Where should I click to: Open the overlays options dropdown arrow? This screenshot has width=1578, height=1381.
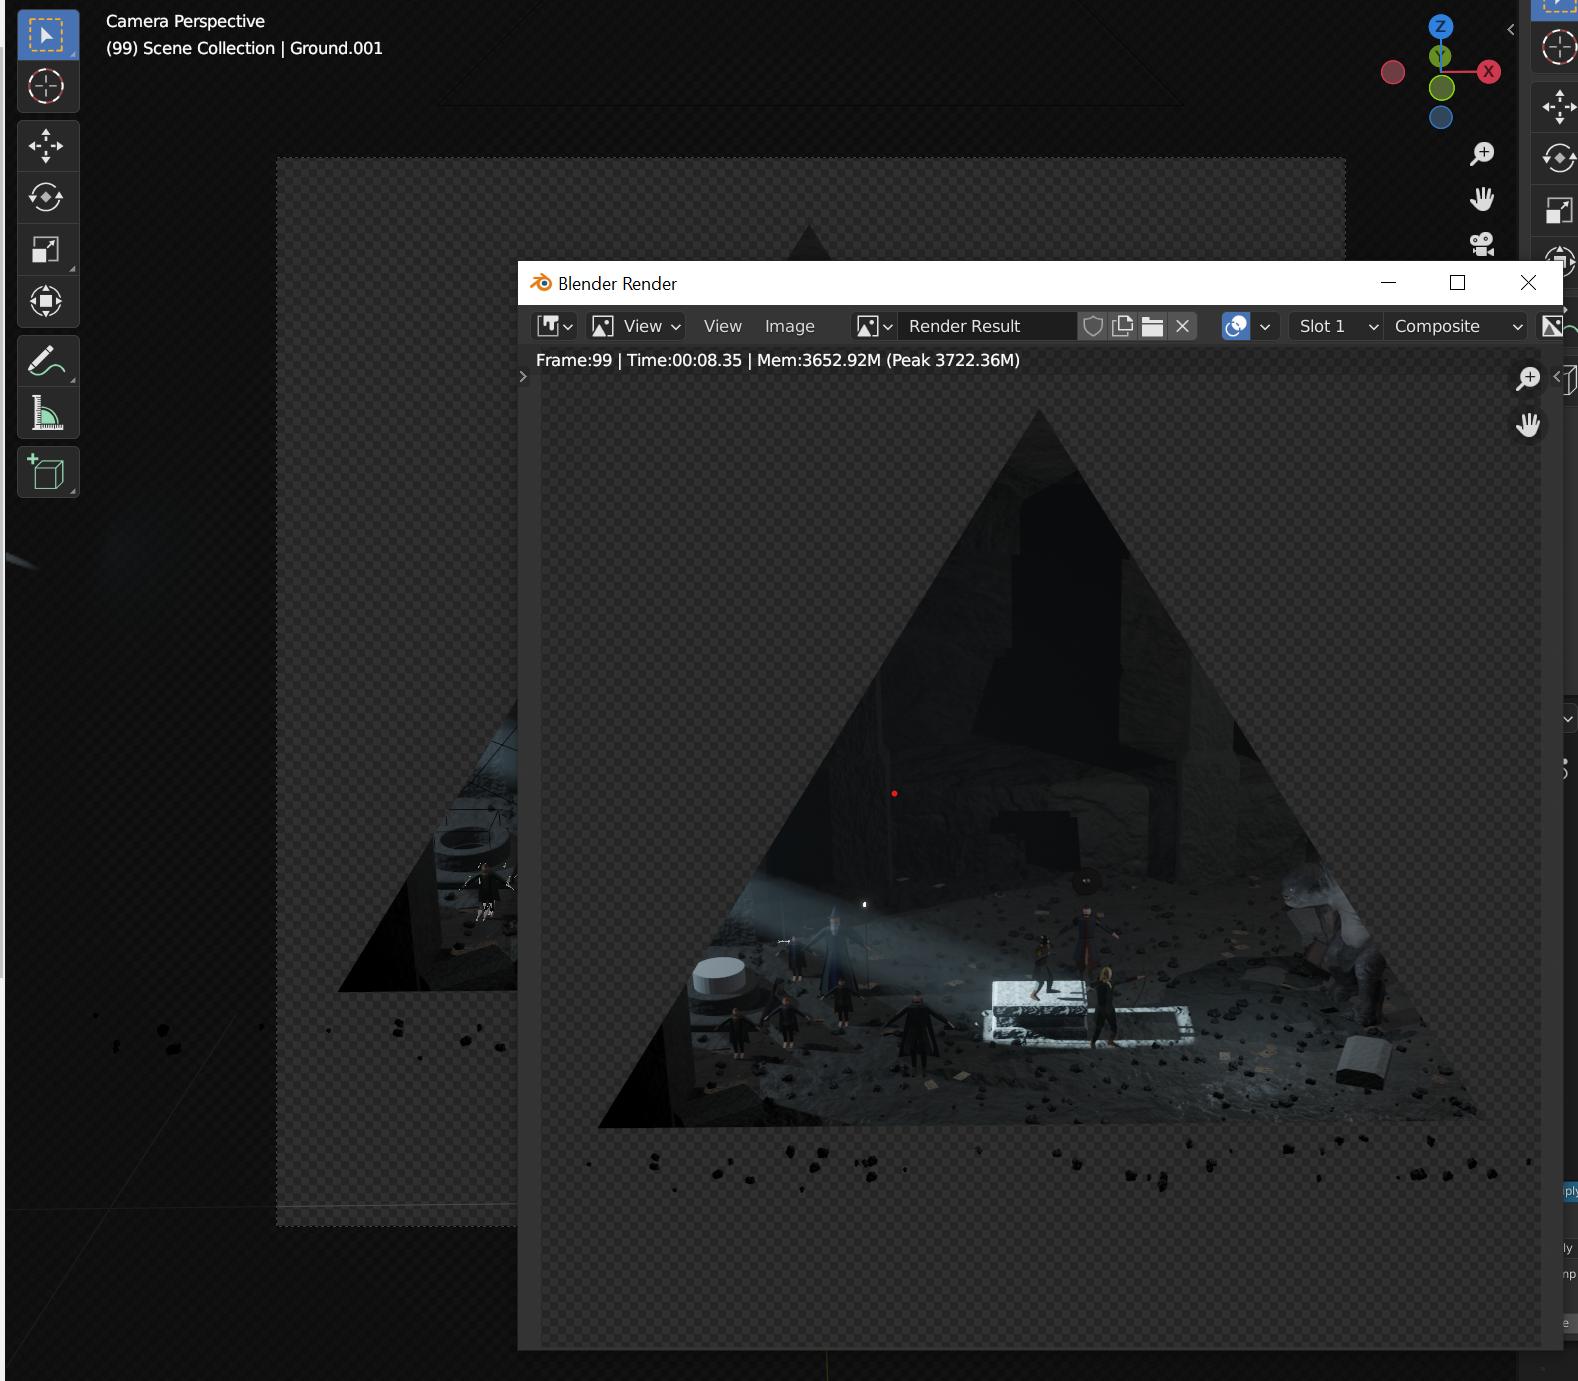click(1265, 326)
